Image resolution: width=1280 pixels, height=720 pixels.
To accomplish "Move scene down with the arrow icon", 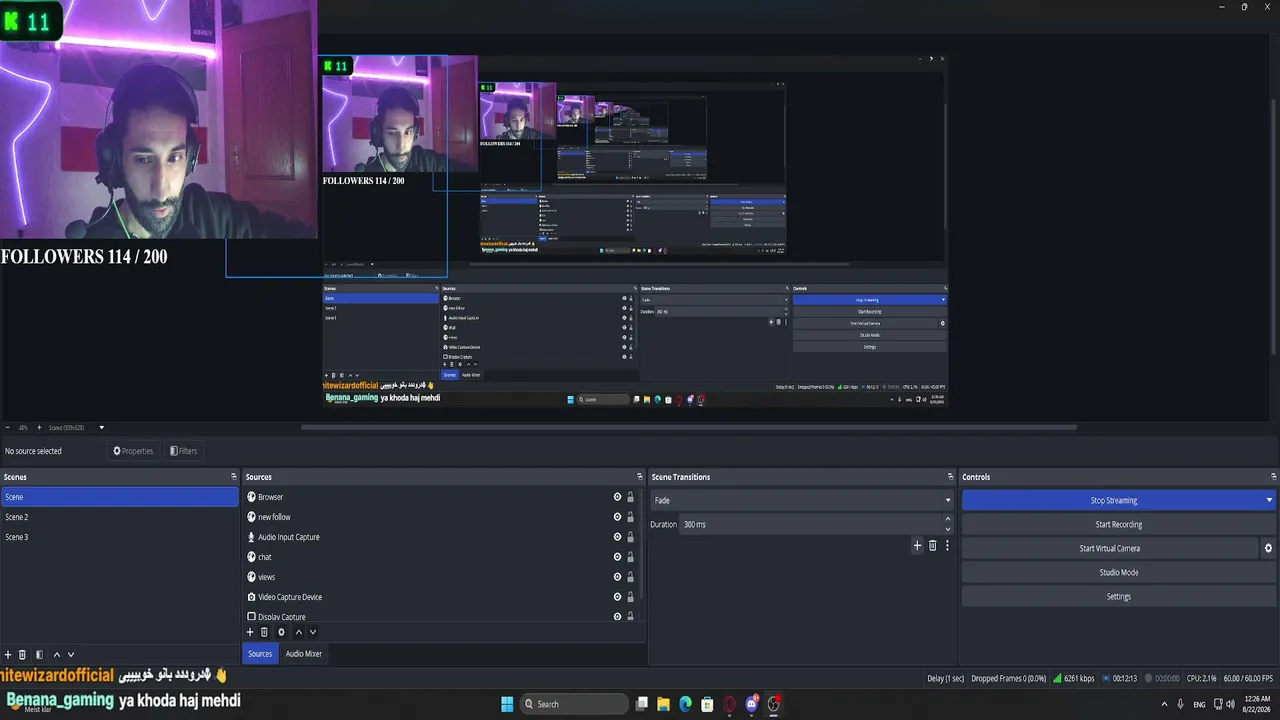I will (70, 655).
